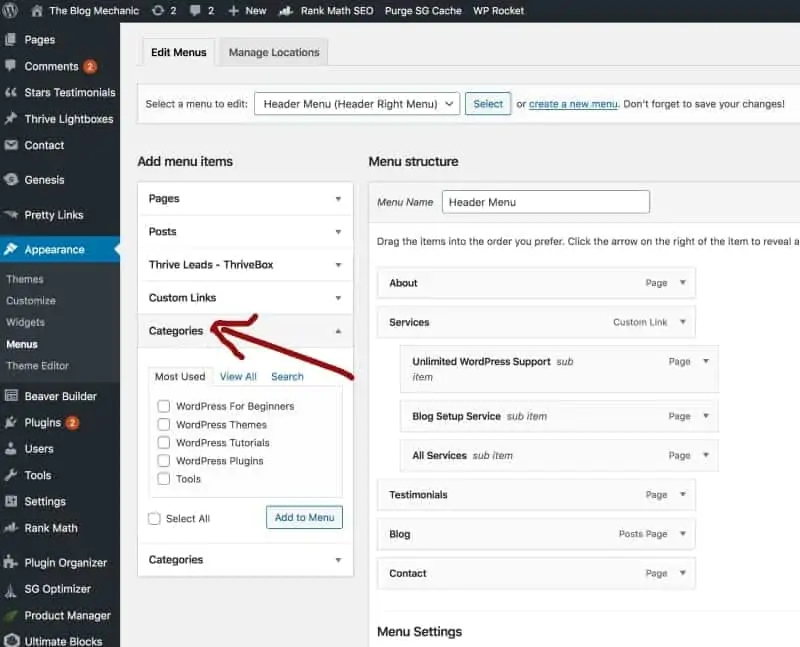800x647 pixels.
Task: Open the Plugins page
Action: point(38,422)
